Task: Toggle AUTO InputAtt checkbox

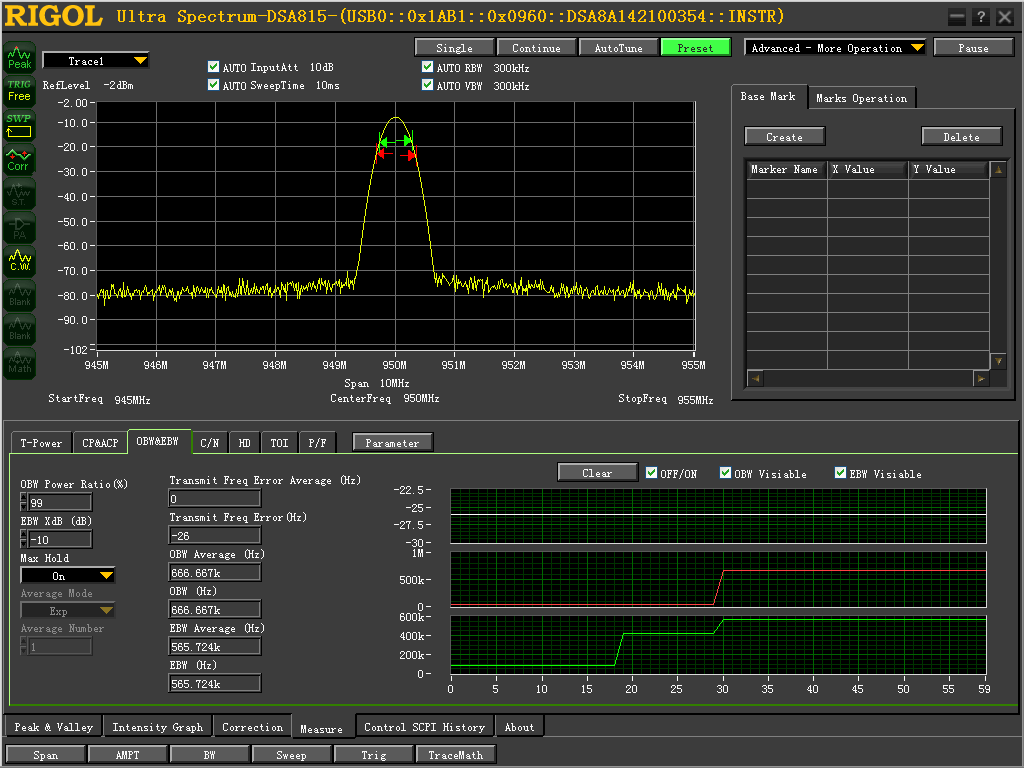Action: click(213, 67)
